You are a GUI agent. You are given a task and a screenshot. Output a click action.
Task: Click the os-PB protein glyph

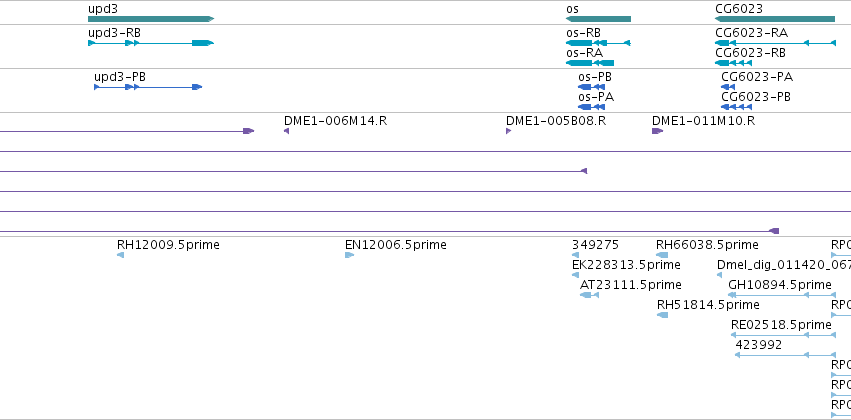click(591, 87)
